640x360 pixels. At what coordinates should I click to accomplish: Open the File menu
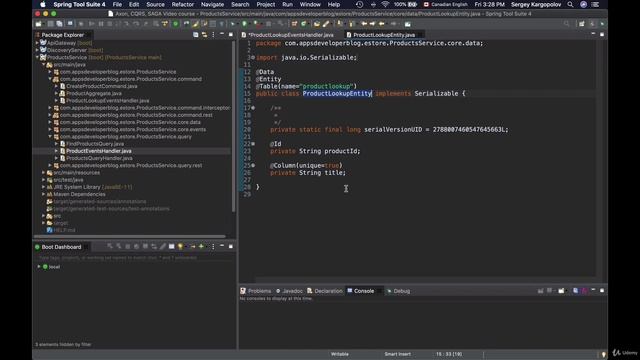[117, 4]
